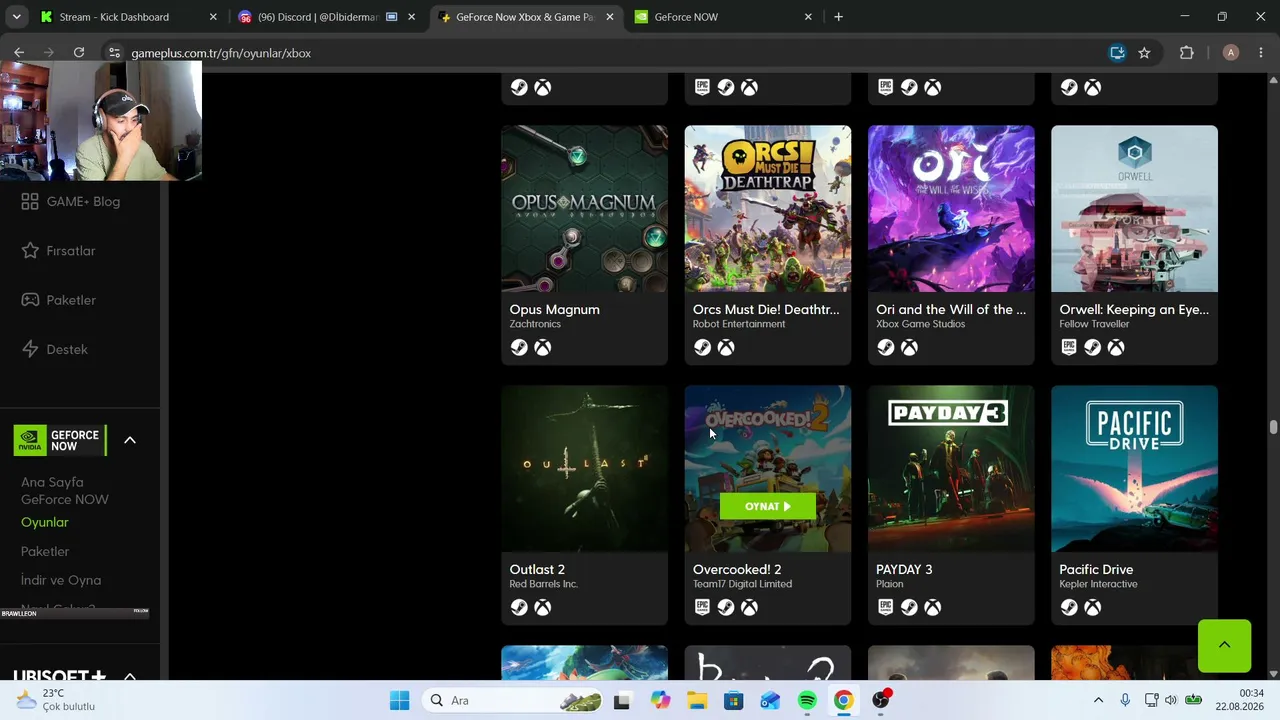Screen dimensions: 1280x720
Task: View site information for gameplus.com.tr
Action: tap(114, 53)
